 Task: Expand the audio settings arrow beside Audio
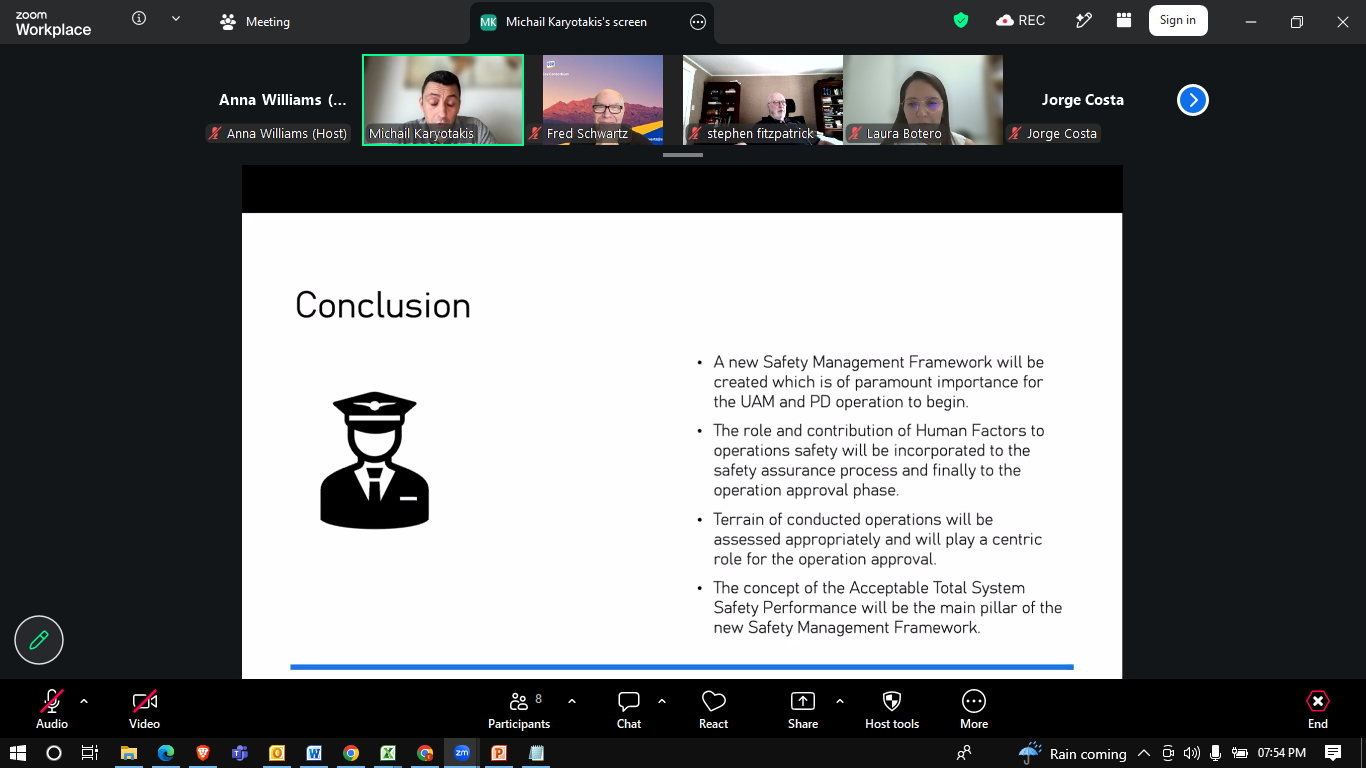84,701
